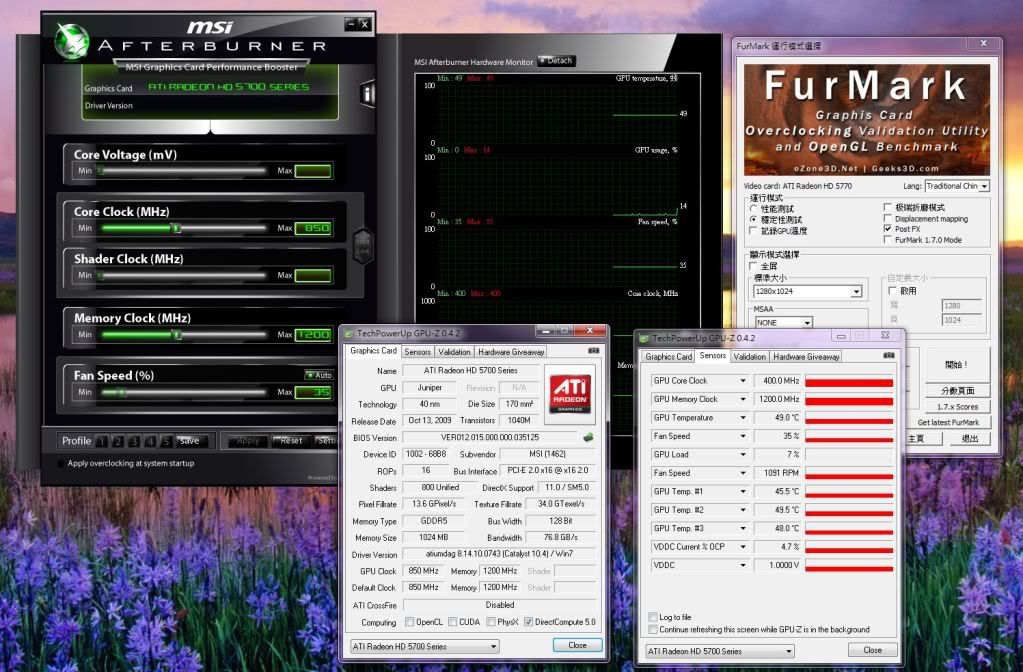Screen dimensions: 1023x672
Task: Switch to Sensors tab in Graphics Card window
Action: tap(418, 352)
